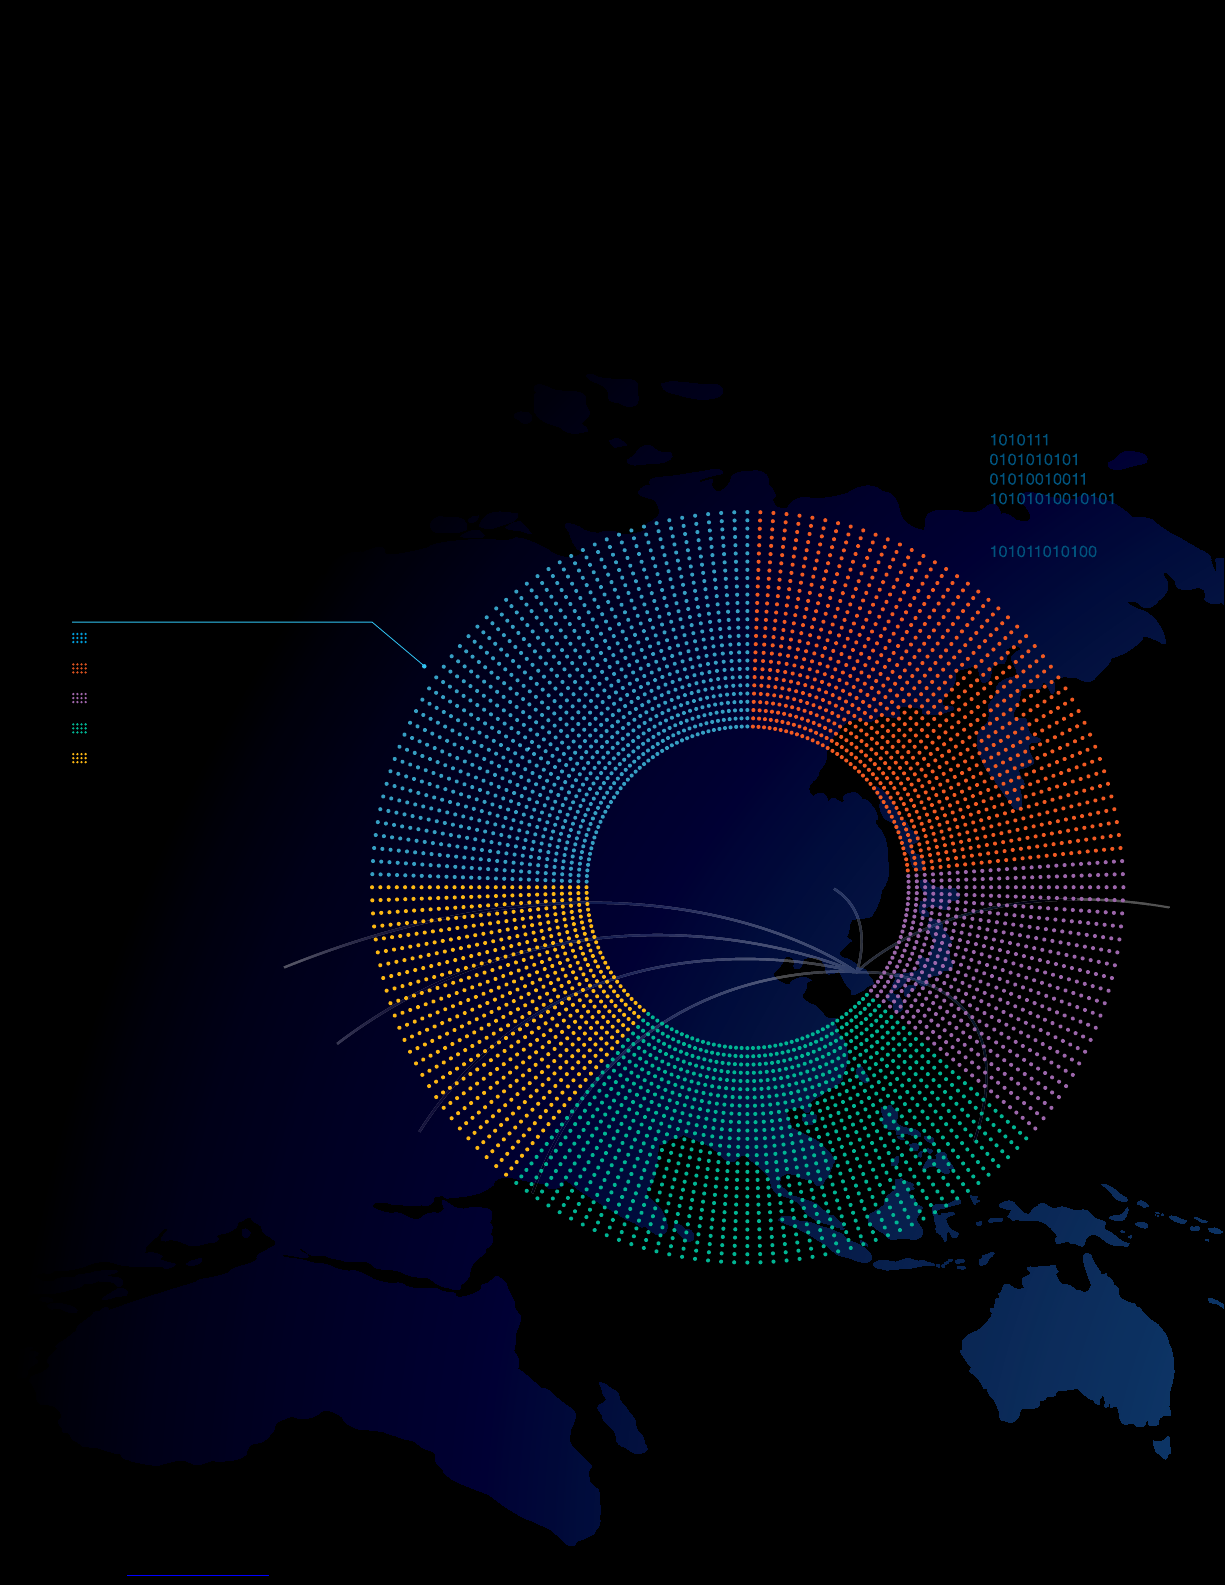Click the binary text "01010010011"
This screenshot has height=1585, width=1225.
pos(1038,479)
